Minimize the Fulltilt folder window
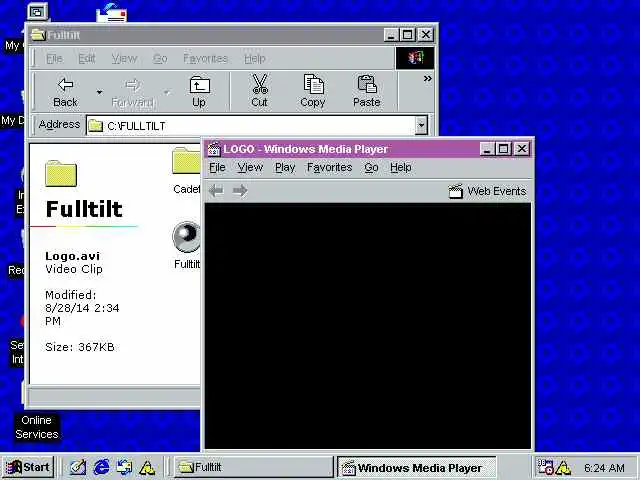The image size is (640, 480). point(391,35)
